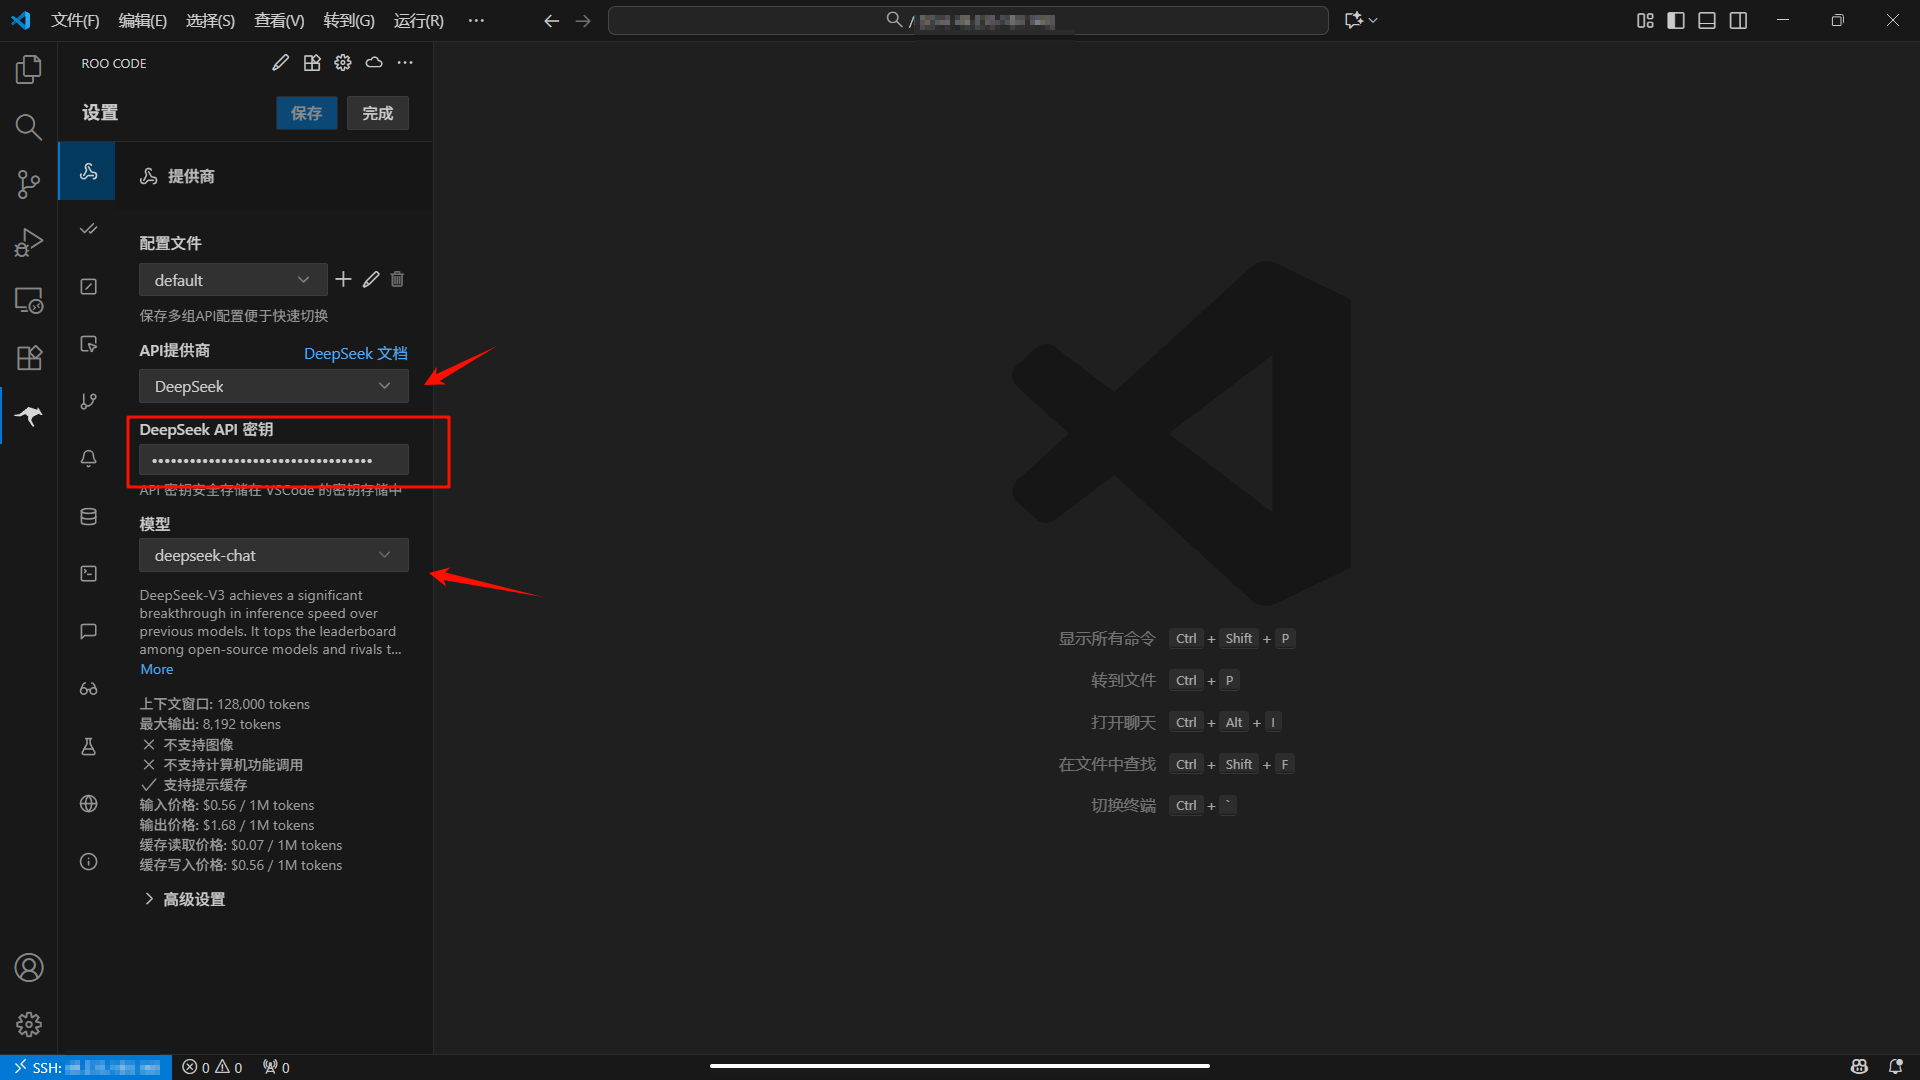Open the Explorer view in activity bar

point(29,69)
